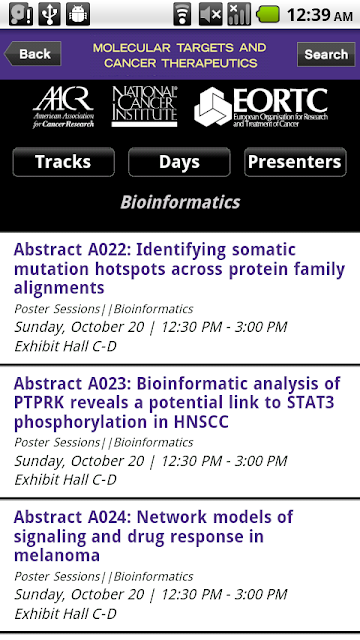Image resolution: width=360 pixels, height=640 pixels.
Task: Tap the USB connection status icon
Action: pyautogui.click(x=50, y=14)
